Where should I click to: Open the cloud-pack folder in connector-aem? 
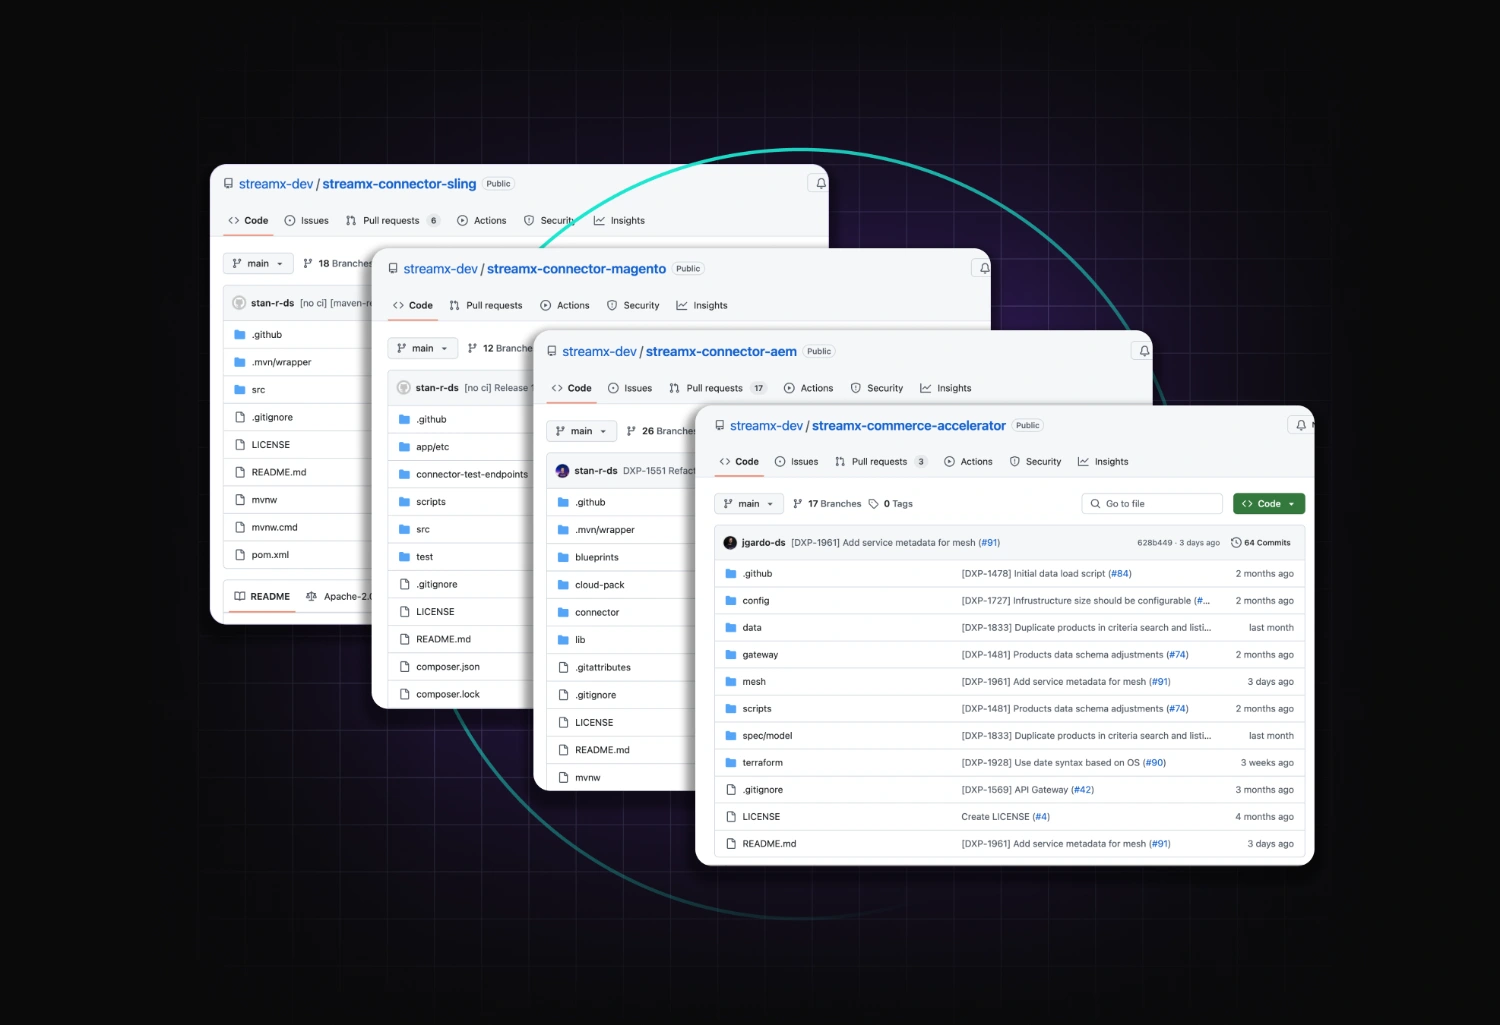(599, 584)
